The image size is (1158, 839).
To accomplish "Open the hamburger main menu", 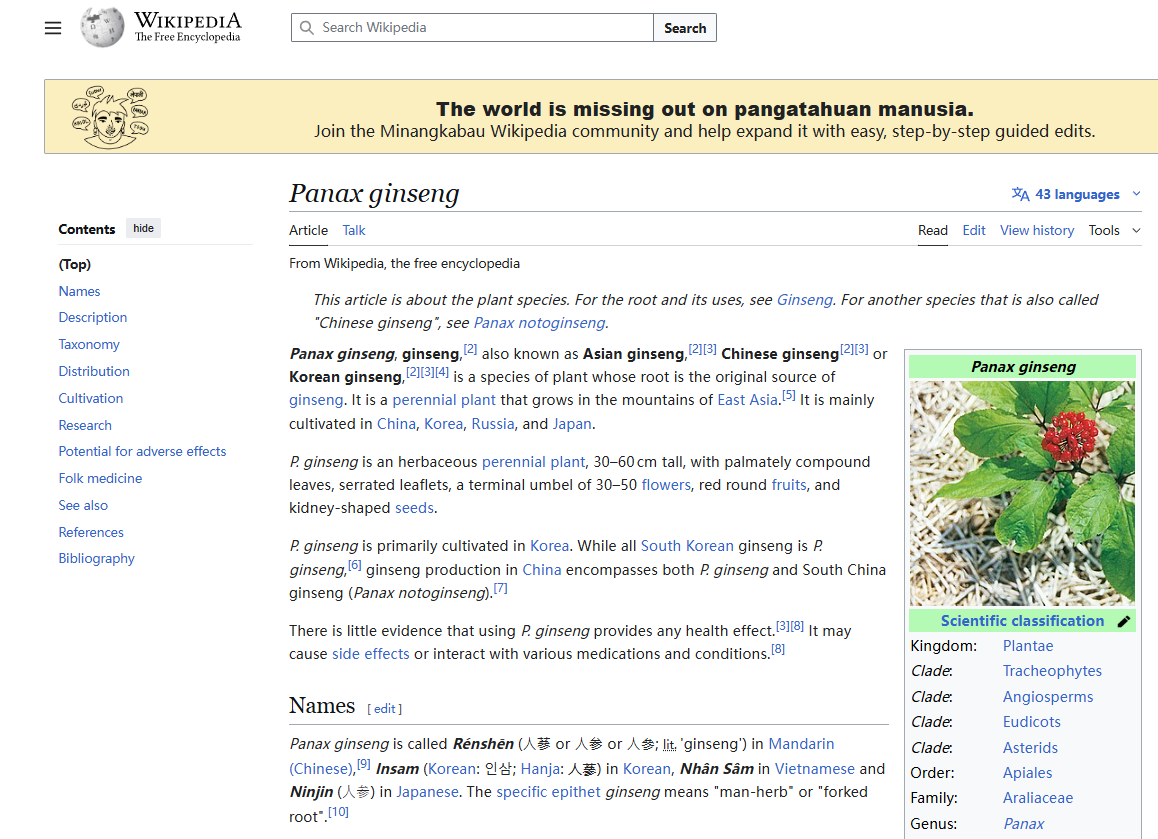I will 53,28.
